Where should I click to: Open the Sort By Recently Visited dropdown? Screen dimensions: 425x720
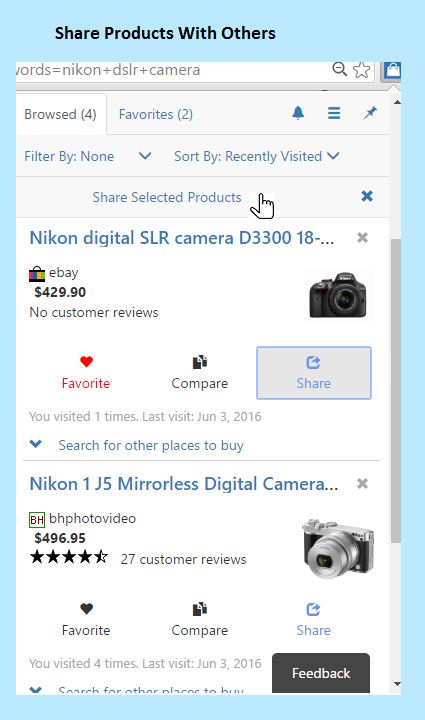pyautogui.click(x=257, y=156)
